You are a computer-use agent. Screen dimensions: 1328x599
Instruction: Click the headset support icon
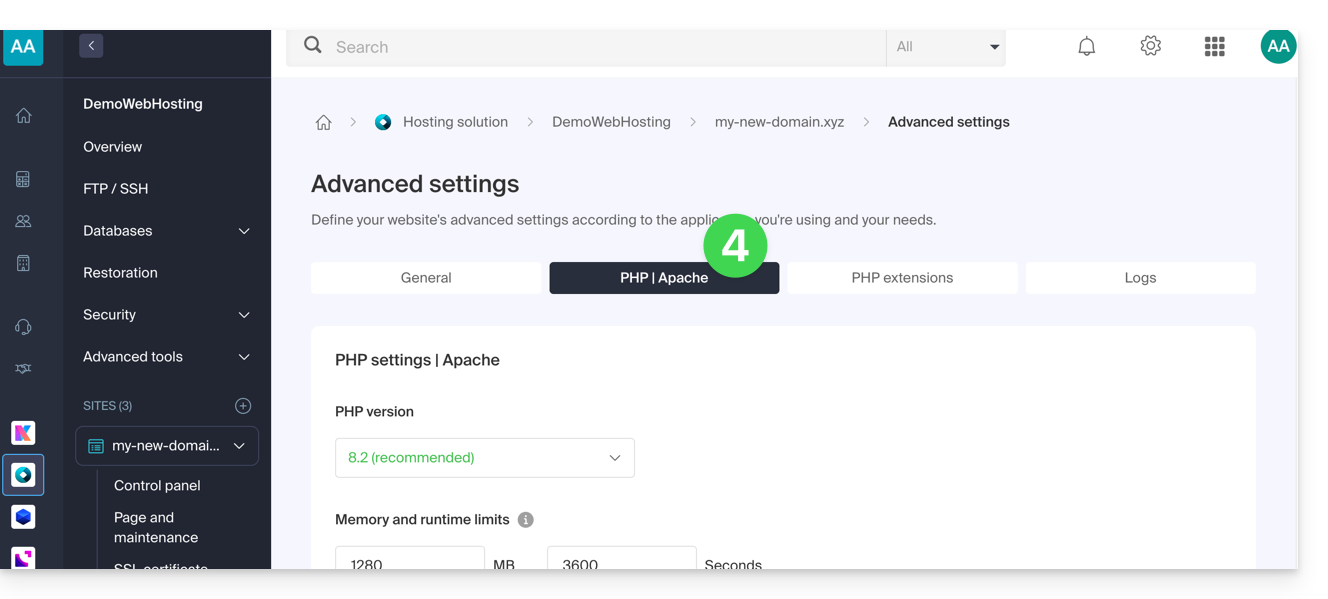click(23, 327)
